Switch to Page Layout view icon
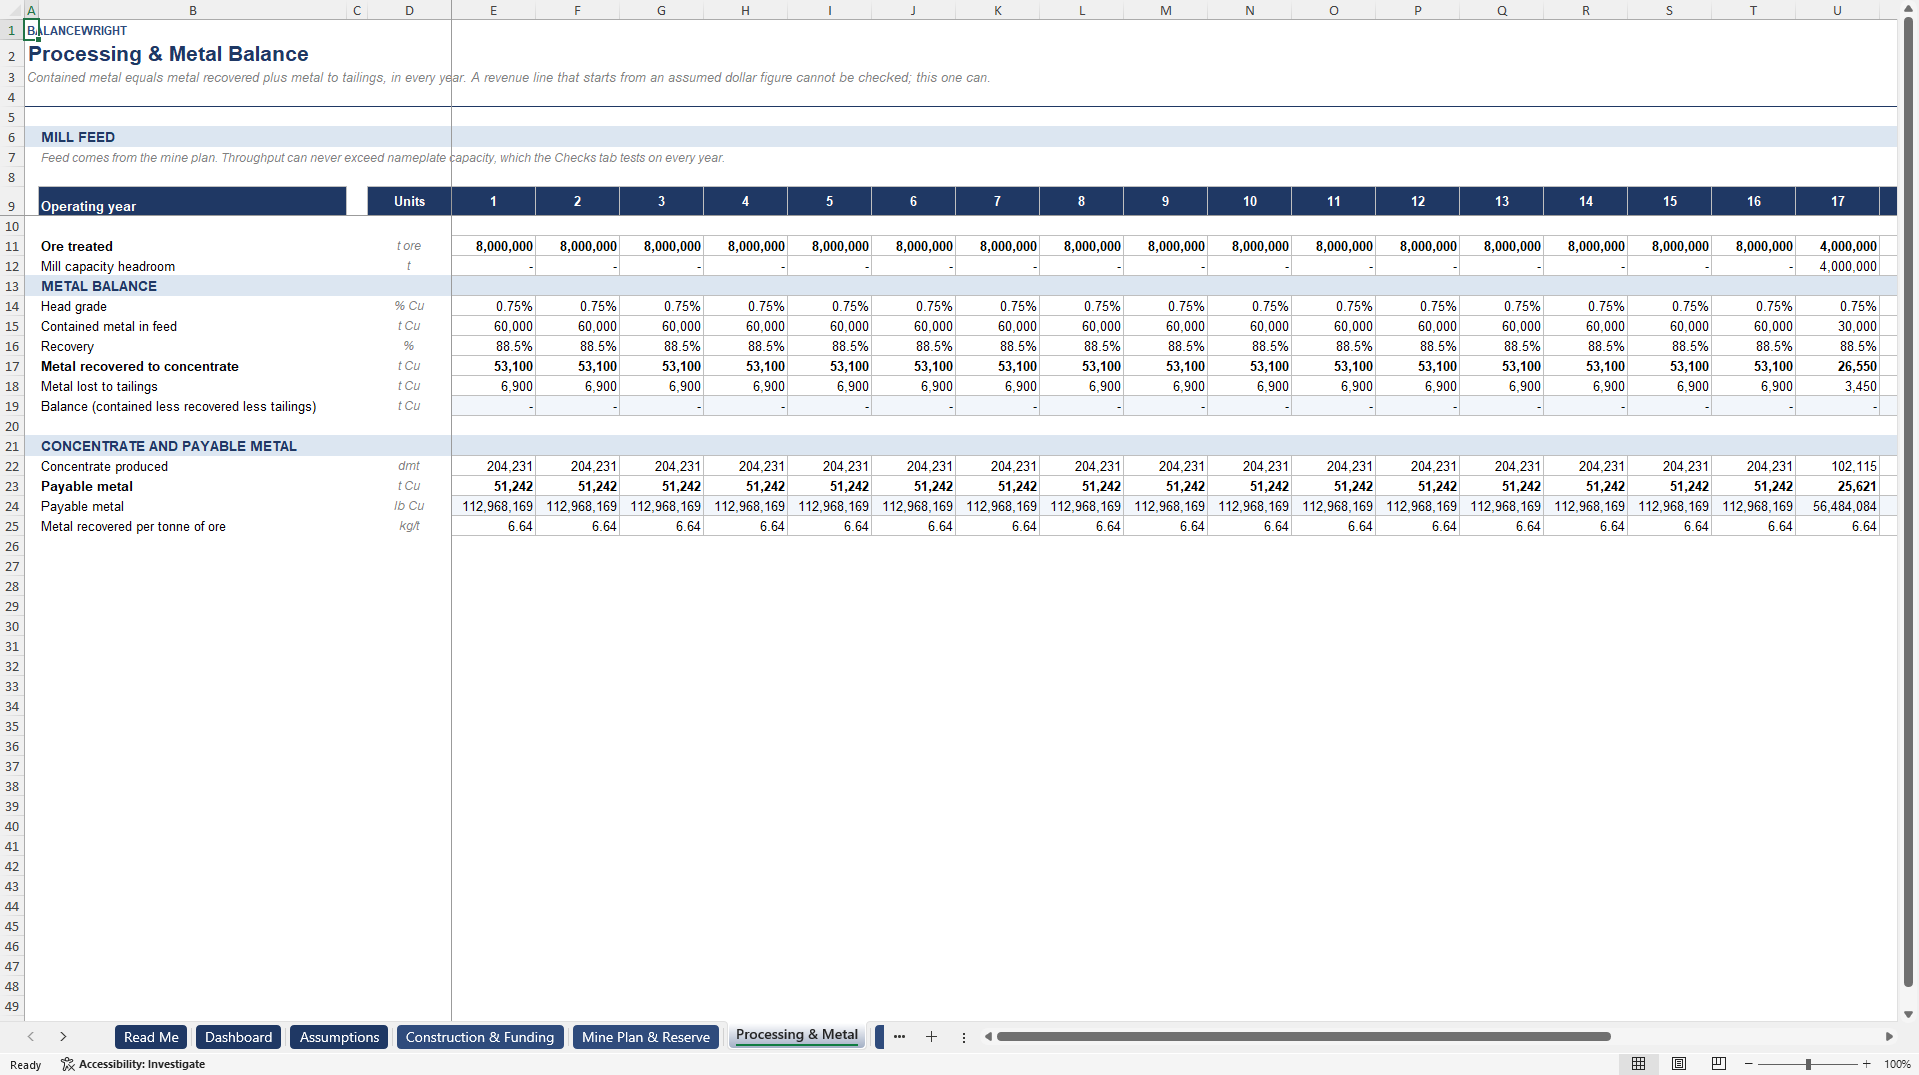 [x=1679, y=1064]
